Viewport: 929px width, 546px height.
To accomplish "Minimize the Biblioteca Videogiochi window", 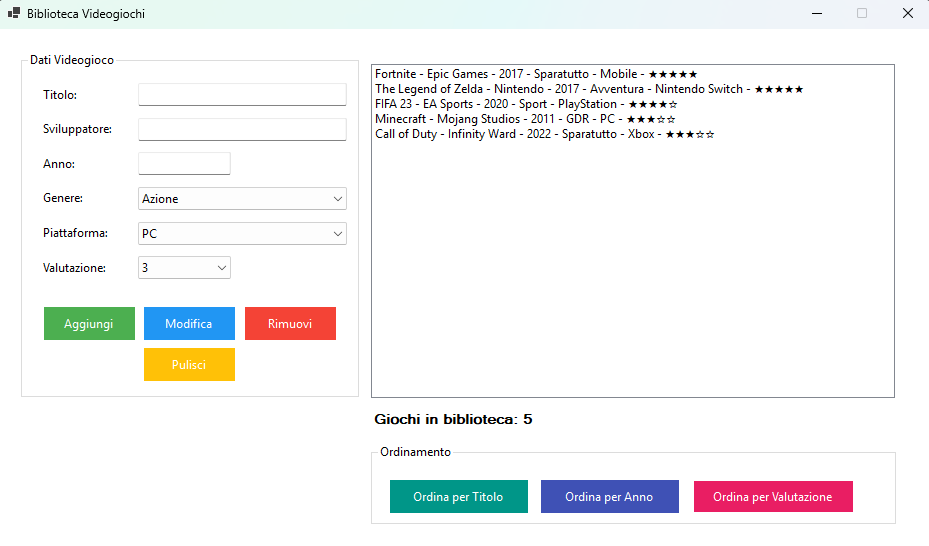I will coord(817,13).
